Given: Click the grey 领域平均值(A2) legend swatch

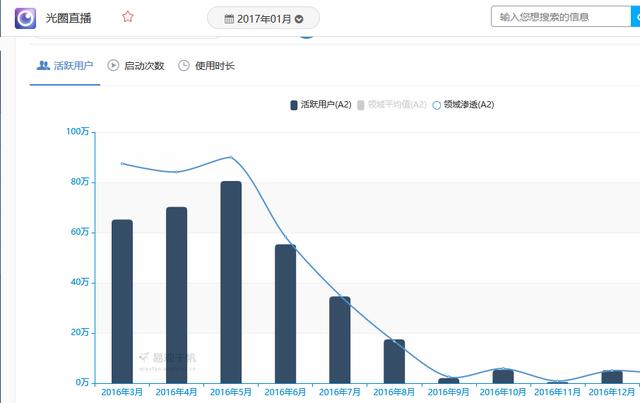Looking at the screenshot, I should coord(361,105).
